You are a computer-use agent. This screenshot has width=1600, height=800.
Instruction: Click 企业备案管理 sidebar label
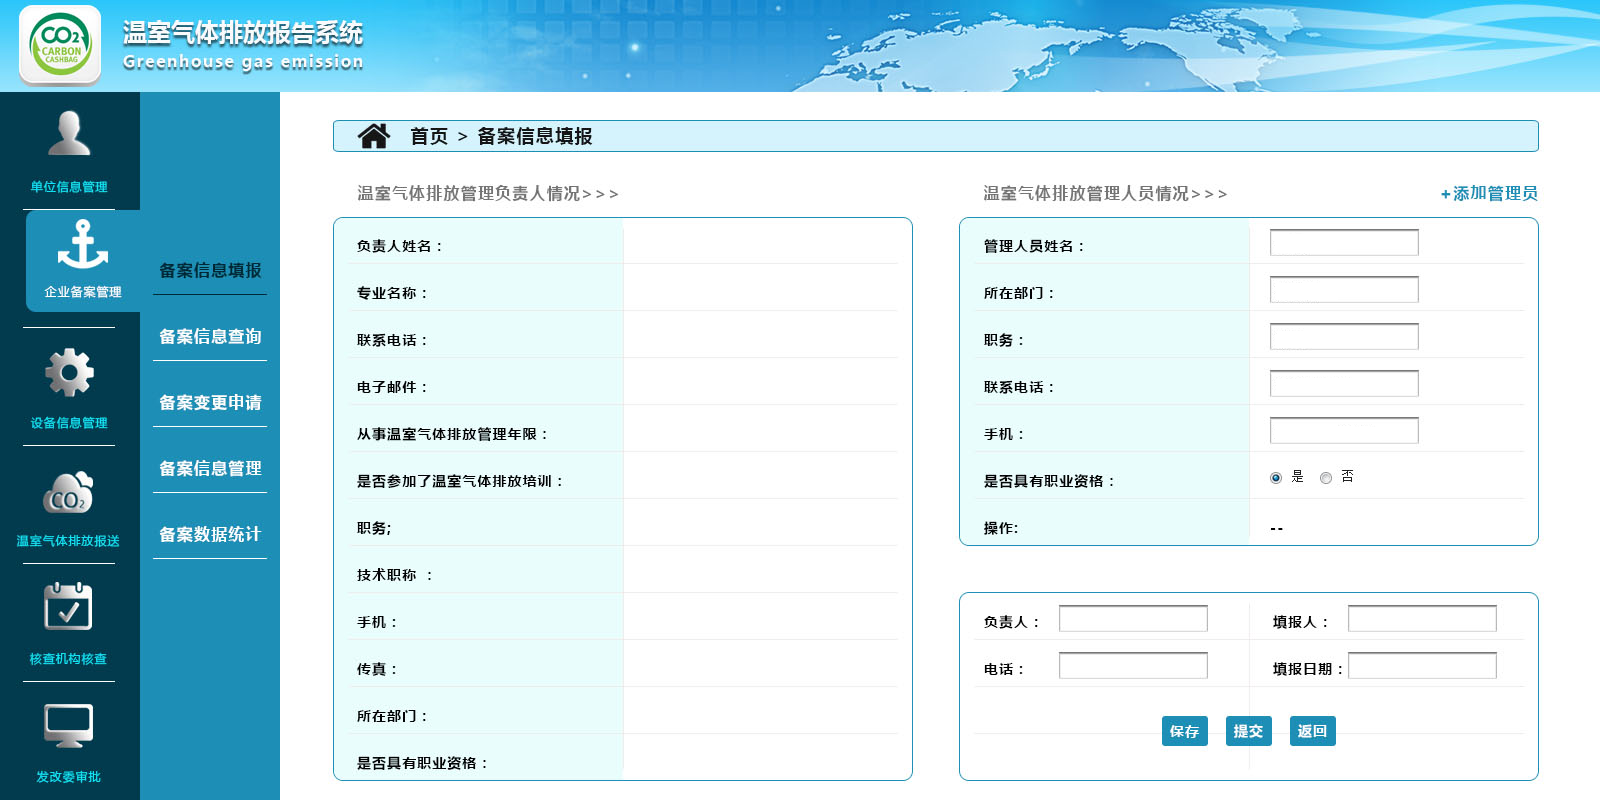[83, 292]
